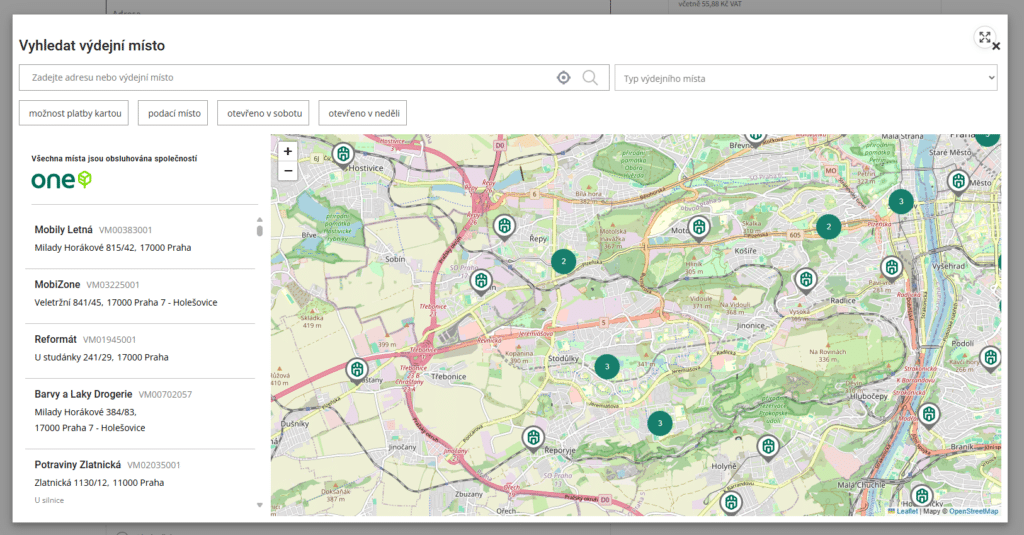
Task: Click the list scrollbar thumb
Action: click(x=259, y=231)
